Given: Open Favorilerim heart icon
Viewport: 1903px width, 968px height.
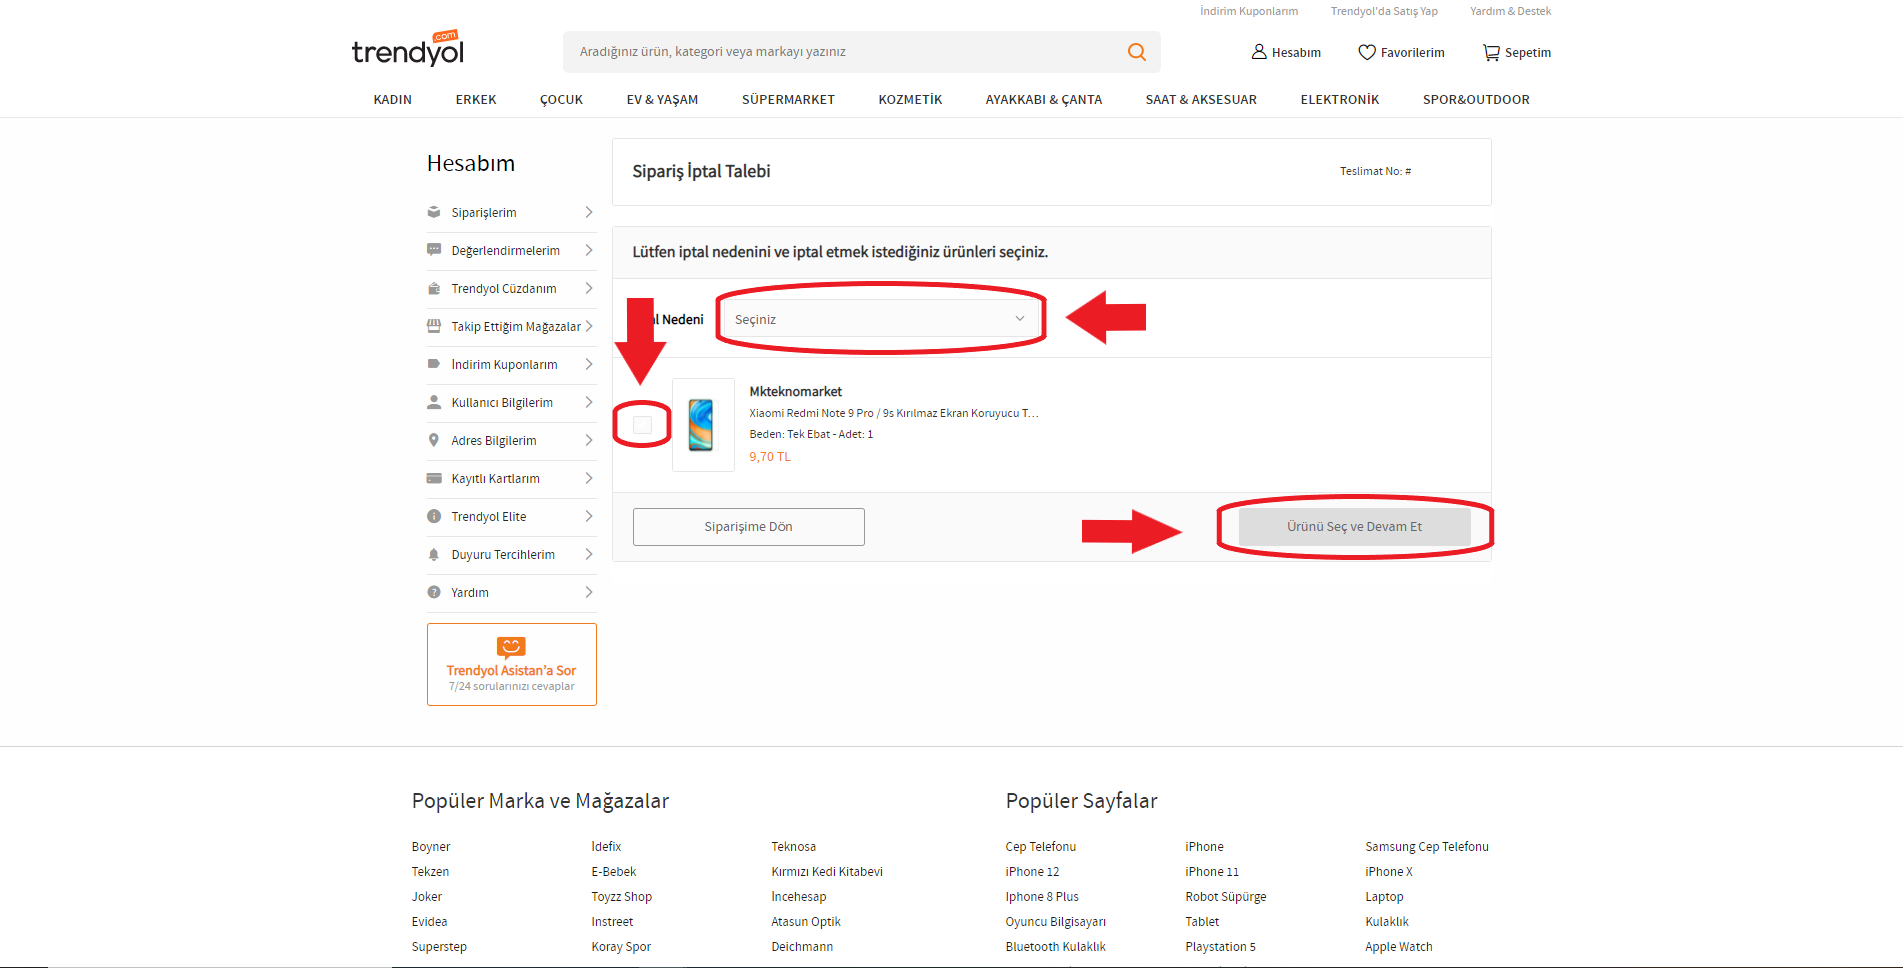Looking at the screenshot, I should point(1366,52).
